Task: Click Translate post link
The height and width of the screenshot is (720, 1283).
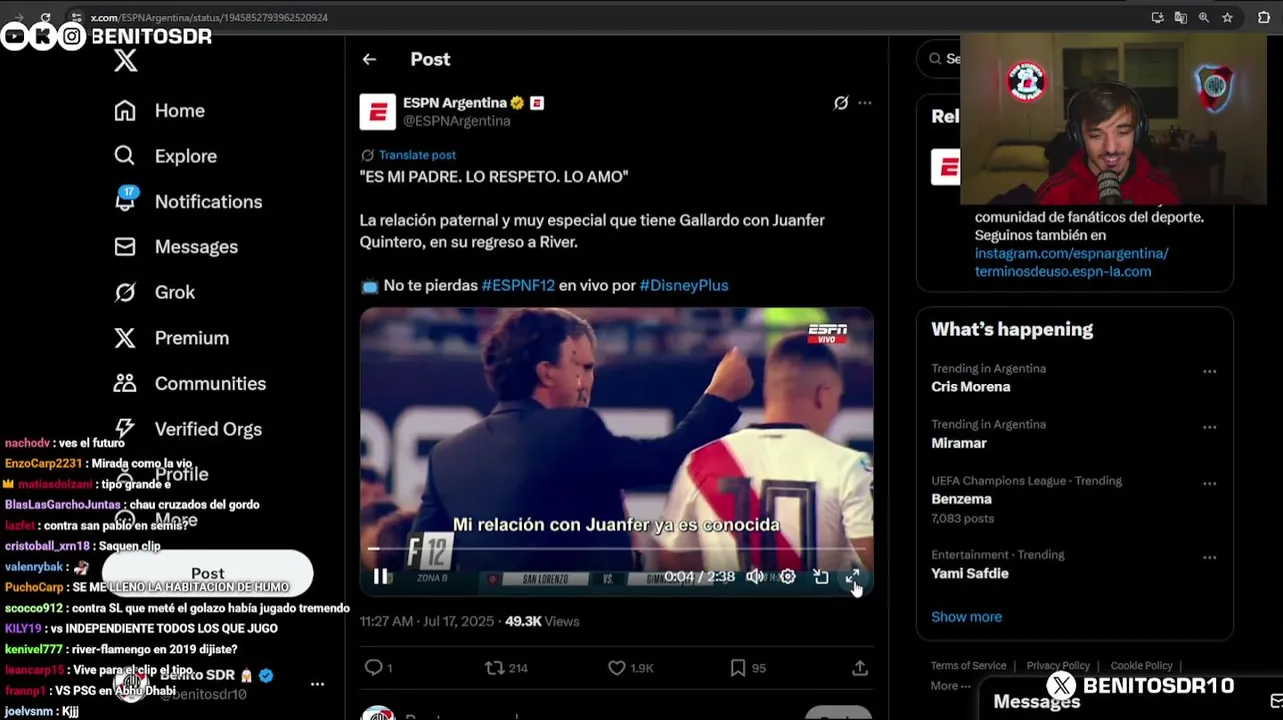Action: pyautogui.click(x=417, y=155)
